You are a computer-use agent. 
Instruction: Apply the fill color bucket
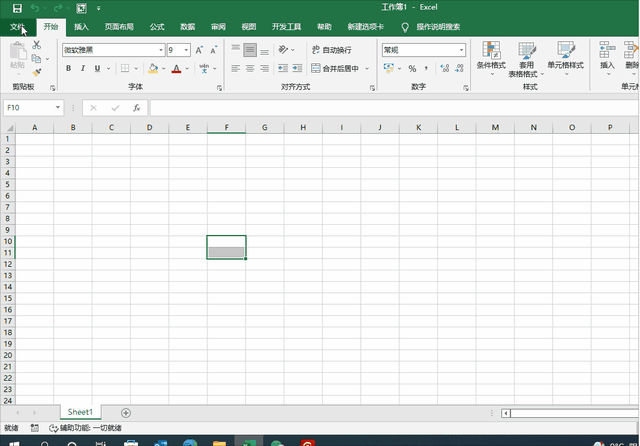[x=153, y=68]
